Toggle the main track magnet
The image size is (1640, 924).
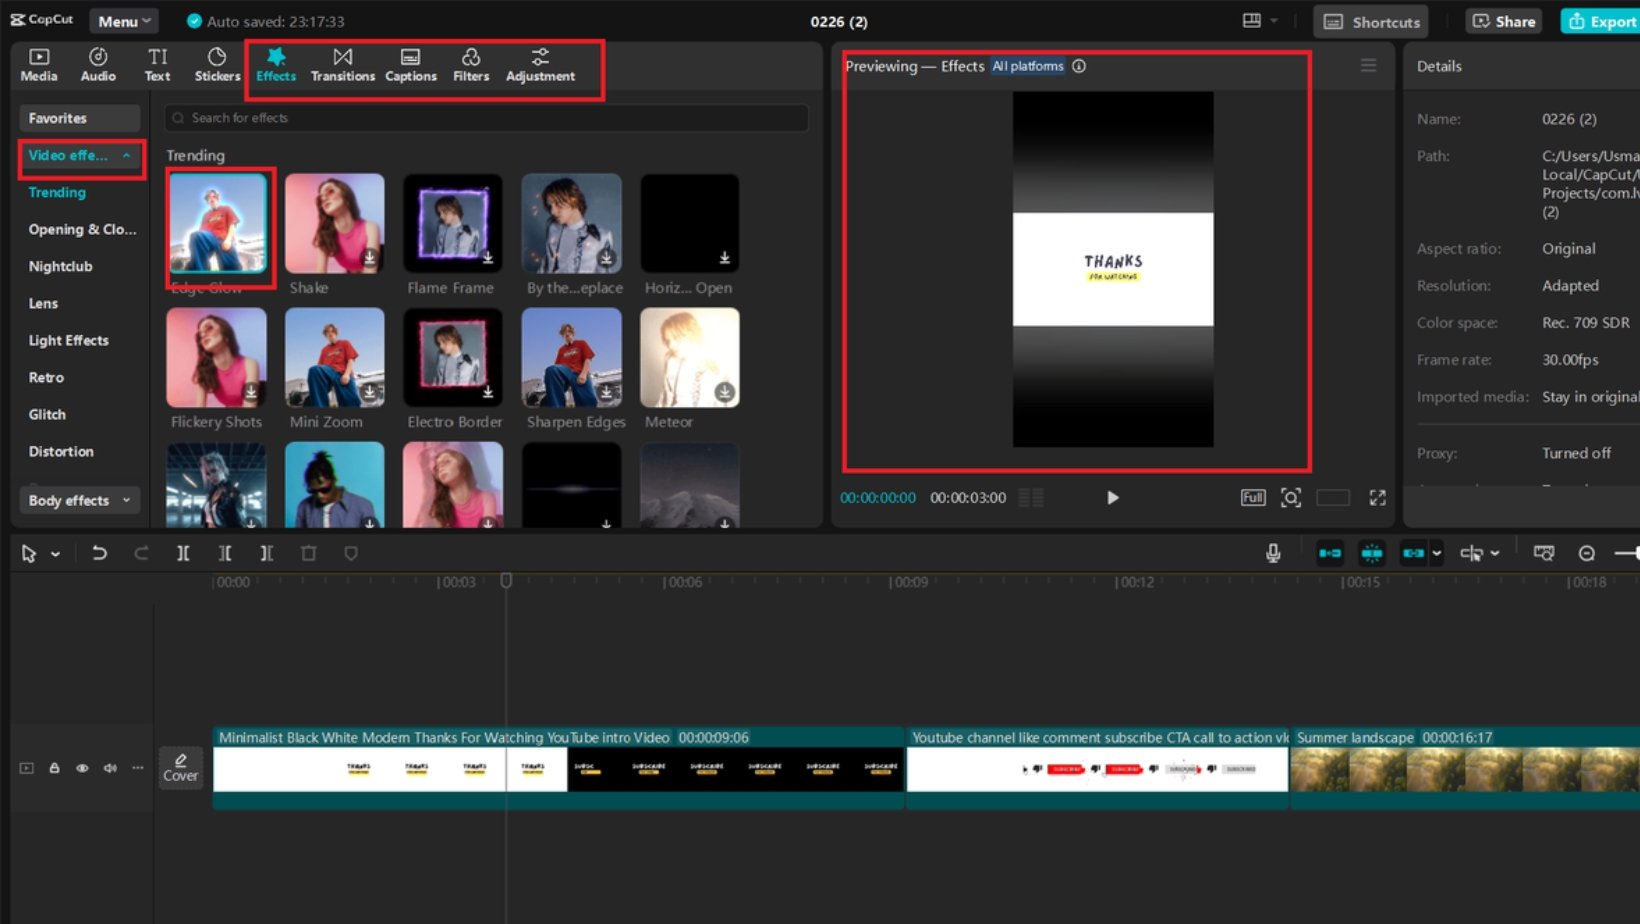1330,553
